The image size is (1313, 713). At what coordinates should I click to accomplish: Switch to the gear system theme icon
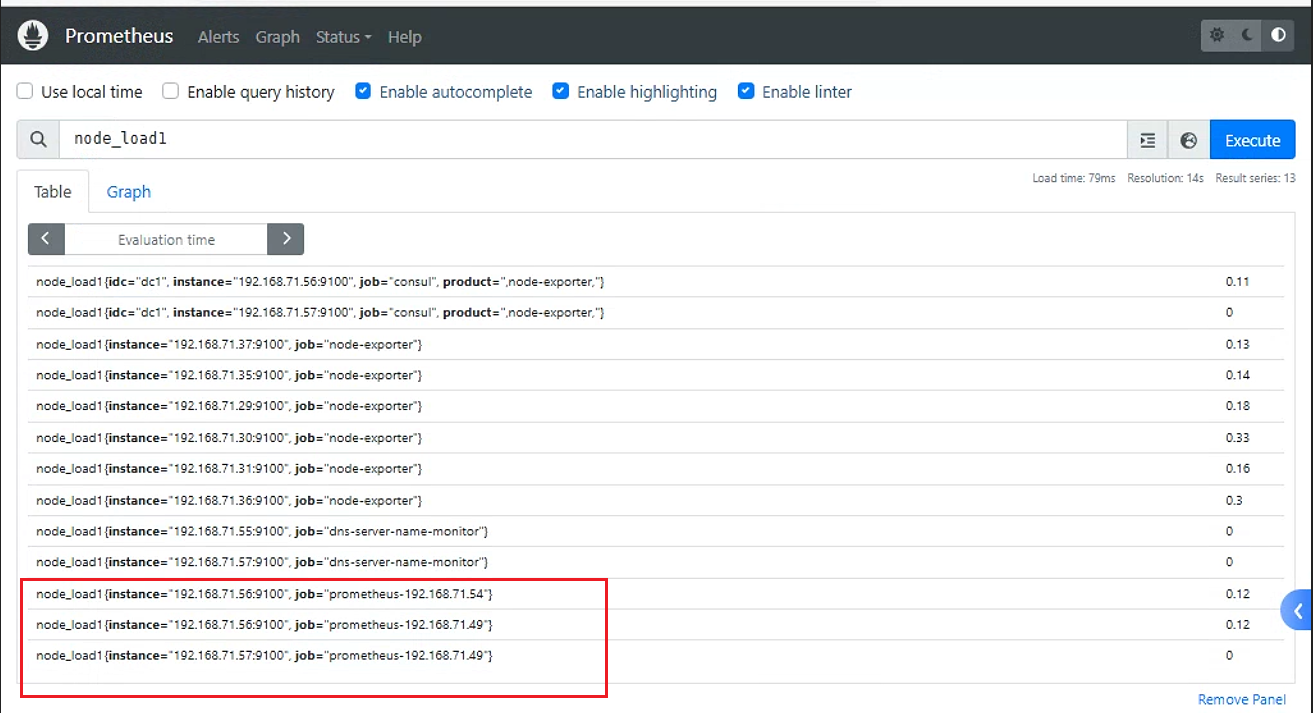(x=1217, y=35)
